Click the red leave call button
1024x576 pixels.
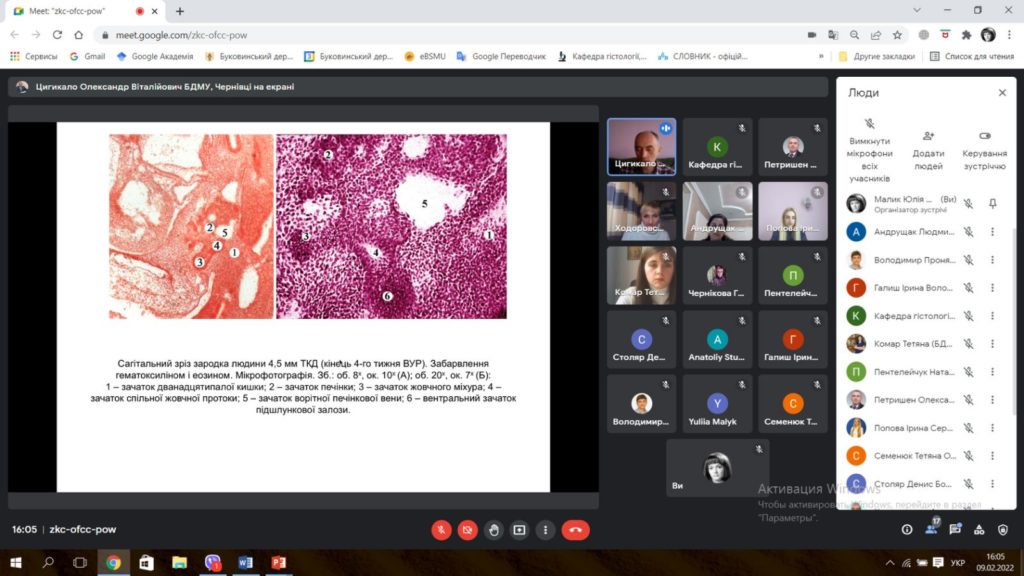click(575, 530)
